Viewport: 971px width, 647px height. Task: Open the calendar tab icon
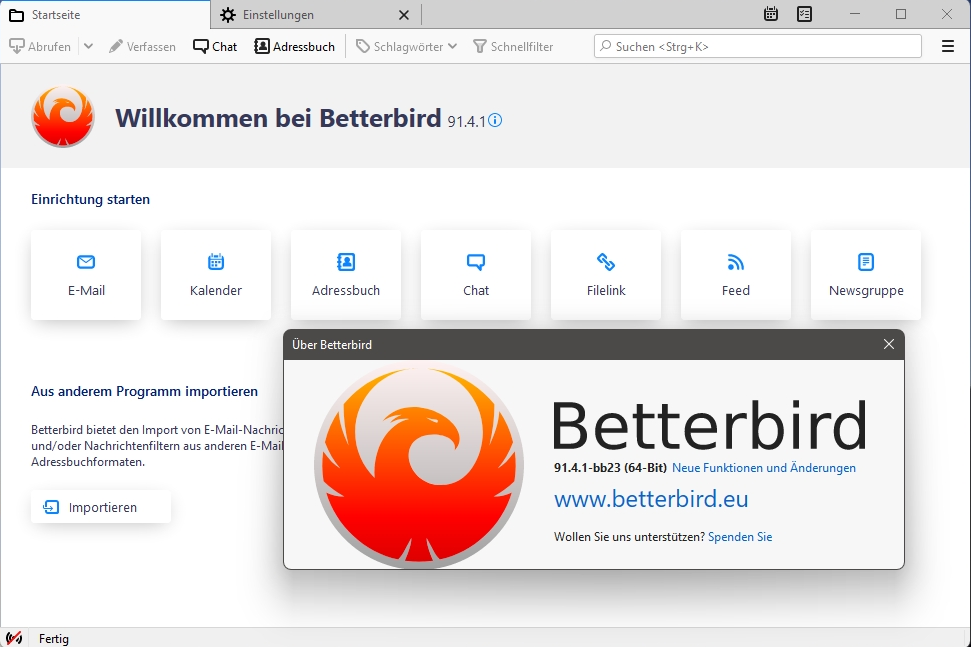771,14
